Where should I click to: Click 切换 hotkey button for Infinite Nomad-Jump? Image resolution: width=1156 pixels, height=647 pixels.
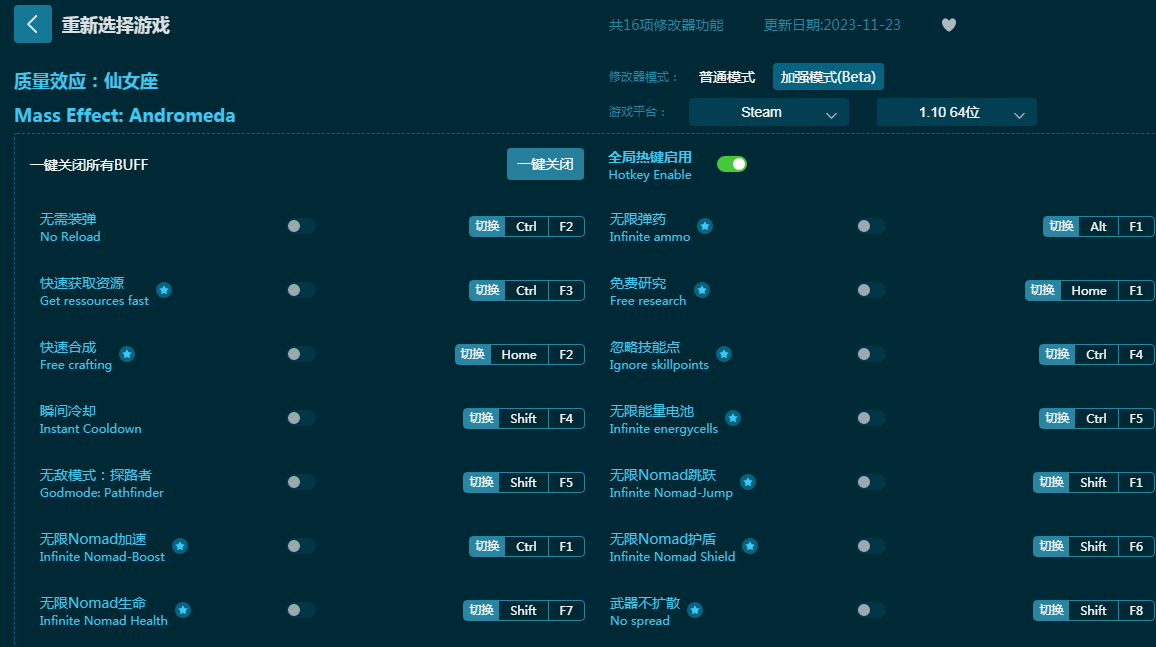click(1051, 483)
